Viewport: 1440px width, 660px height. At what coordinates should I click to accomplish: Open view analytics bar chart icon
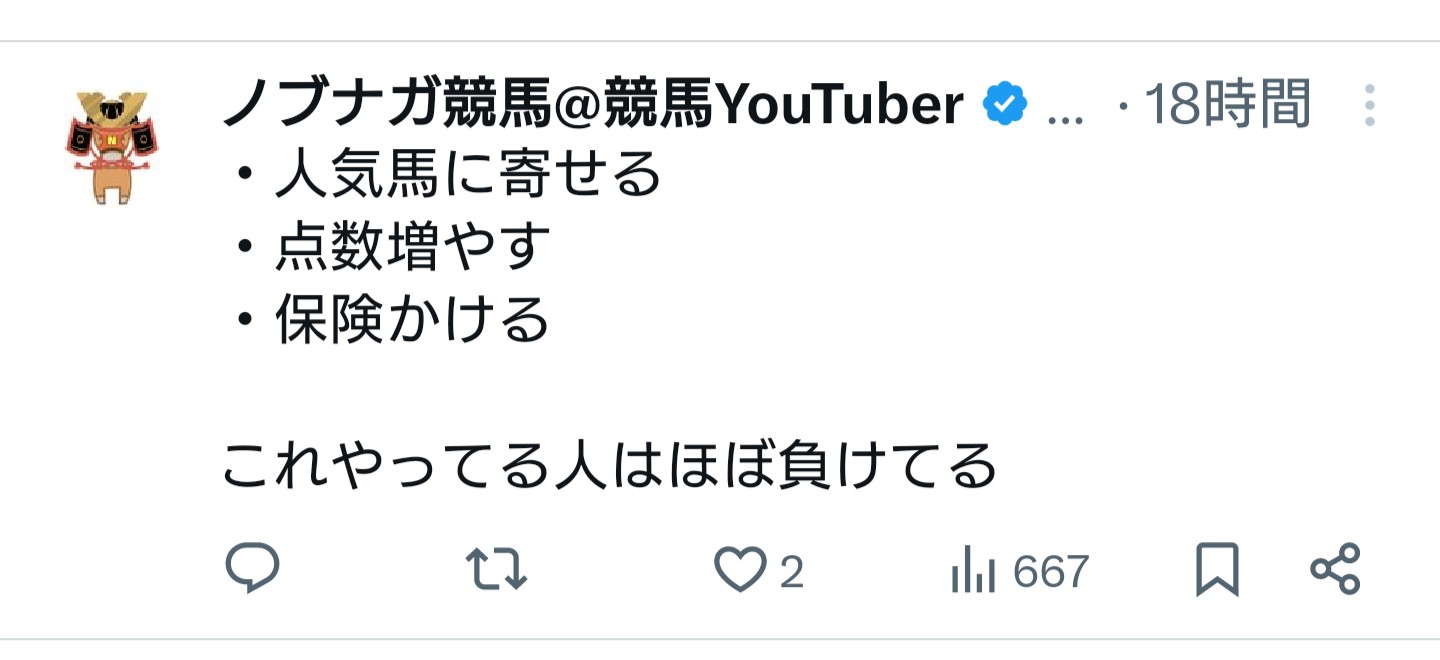[973, 572]
